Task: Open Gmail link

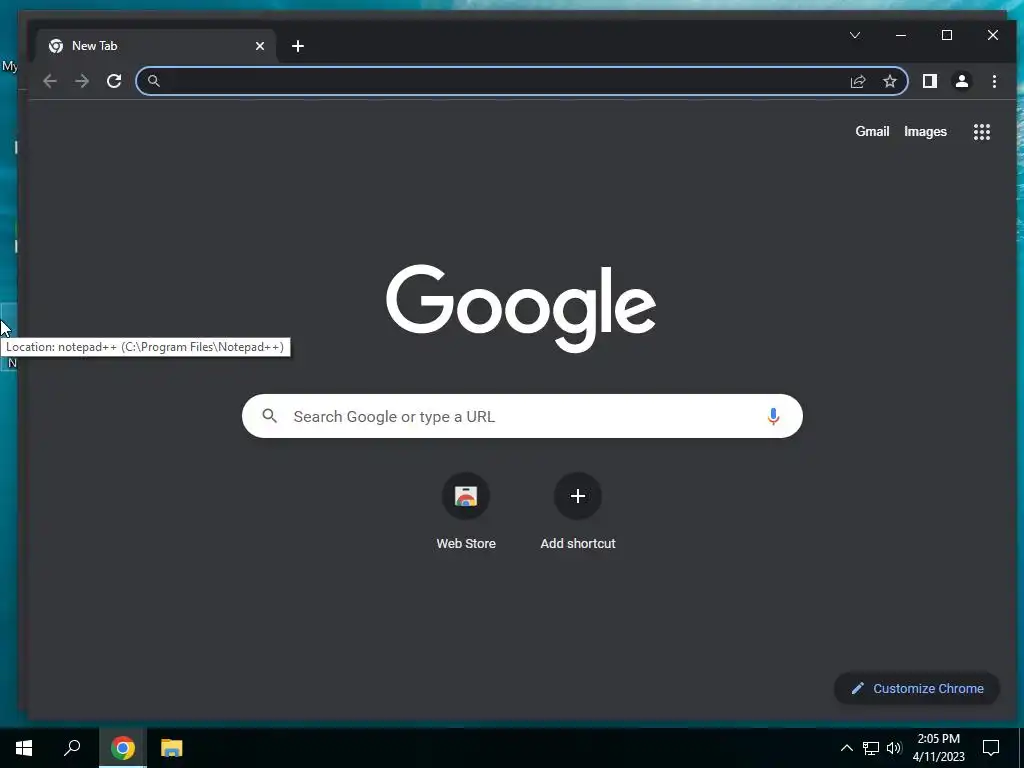Action: 872,131
